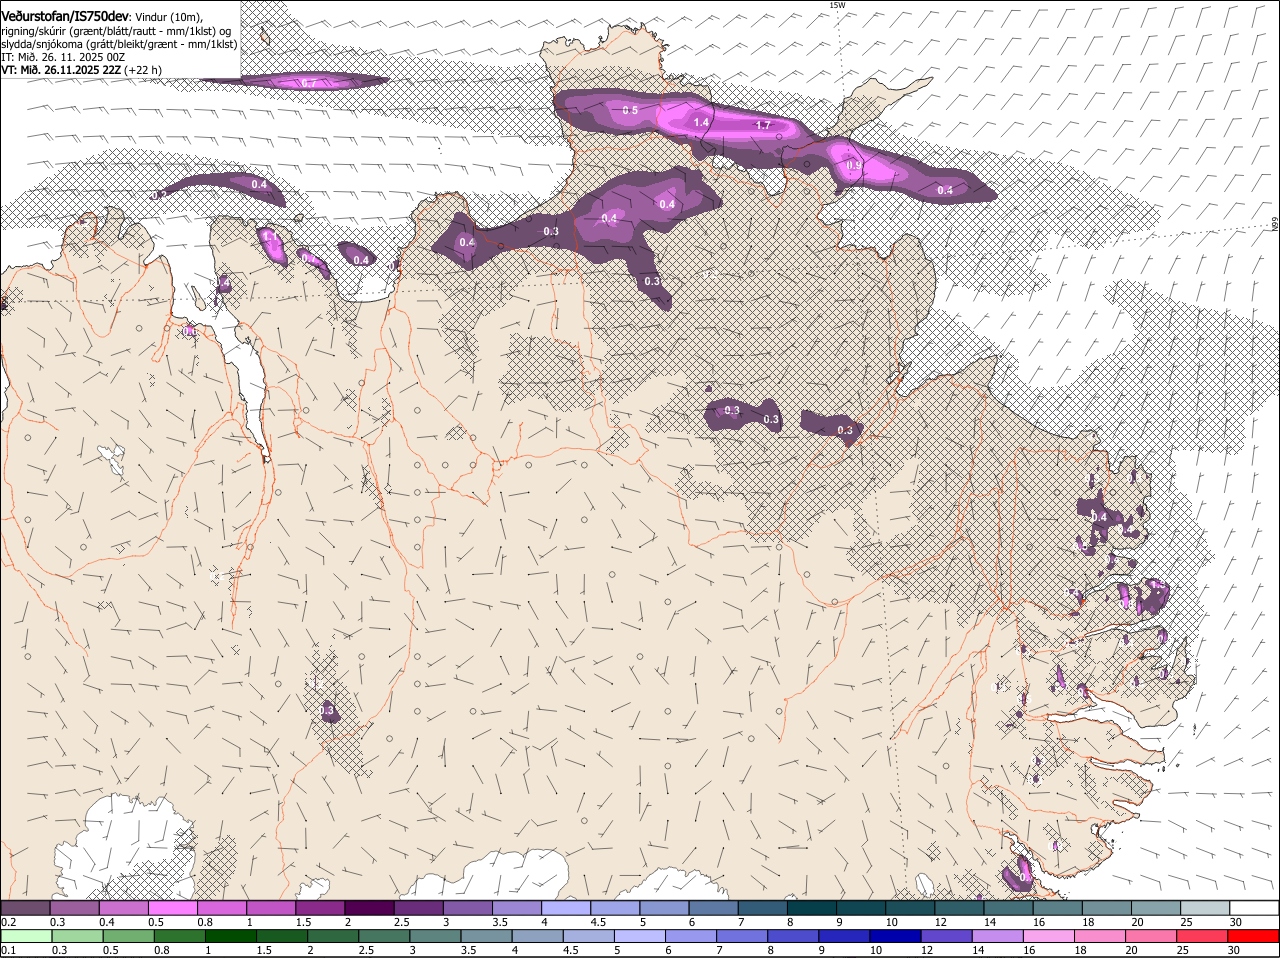Viewport: 1280px width, 958px height.
Task: Click upper legend purple swatch labeled 0.3
Action: tap(74, 907)
